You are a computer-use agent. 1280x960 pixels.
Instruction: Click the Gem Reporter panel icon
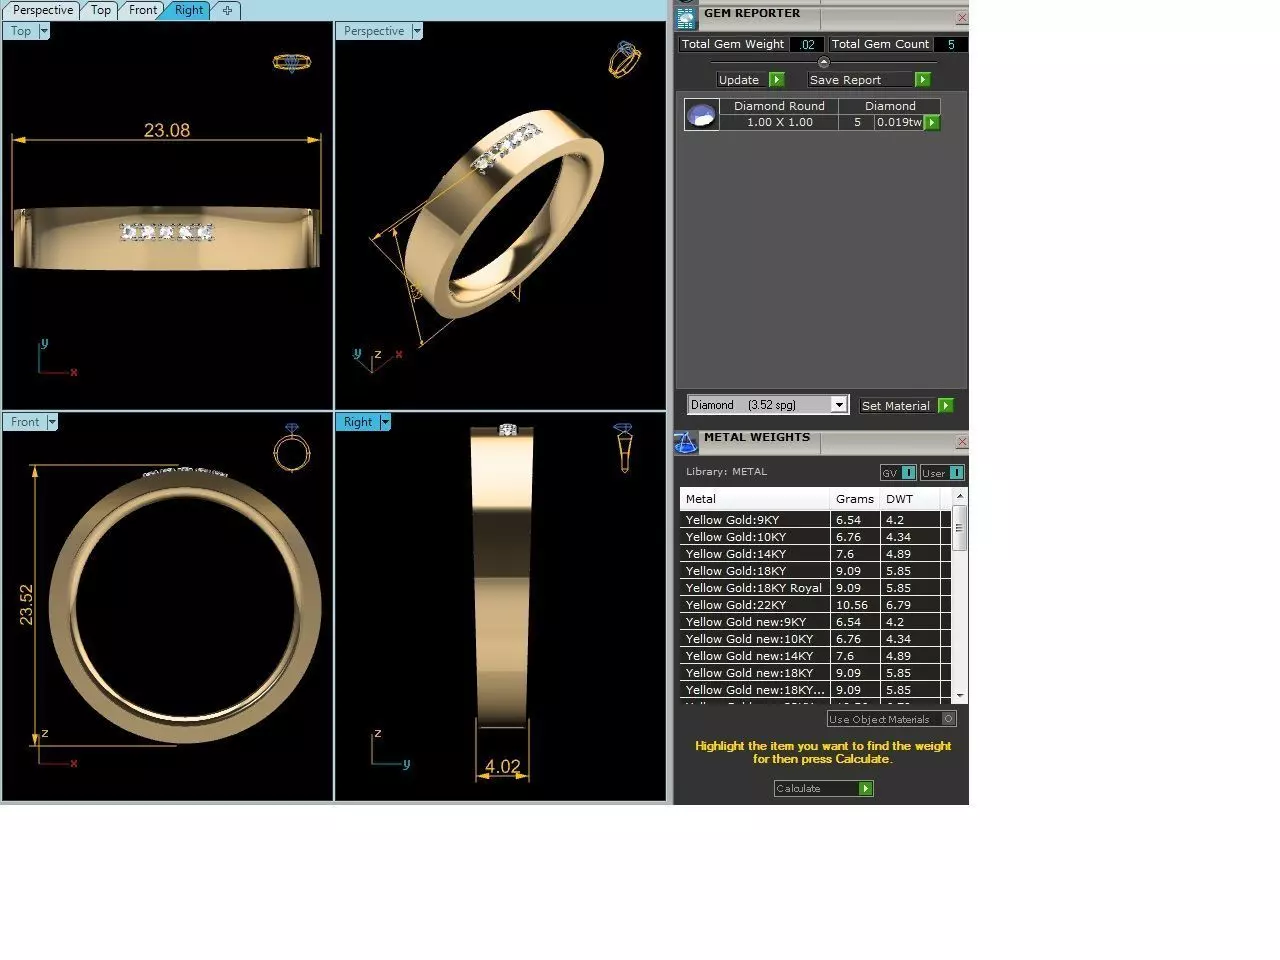(x=686, y=18)
